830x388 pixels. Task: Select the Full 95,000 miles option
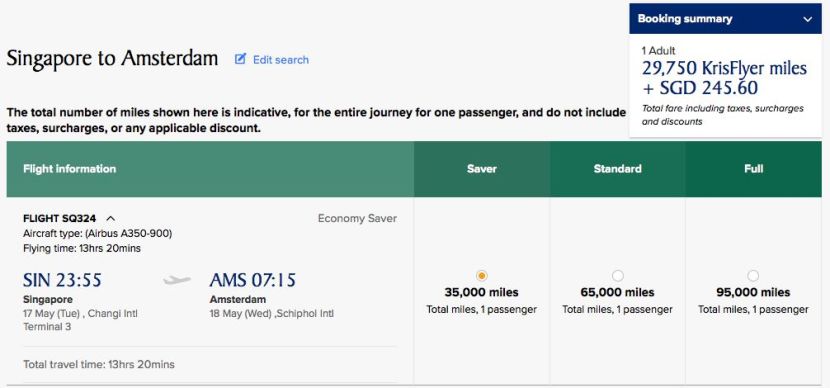click(x=753, y=276)
